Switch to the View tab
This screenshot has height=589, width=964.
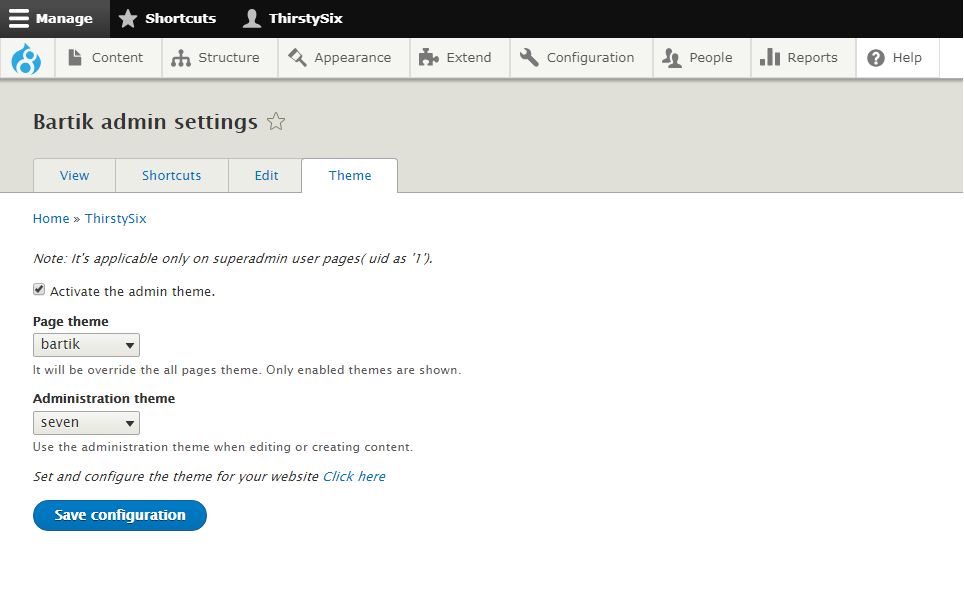tap(74, 176)
